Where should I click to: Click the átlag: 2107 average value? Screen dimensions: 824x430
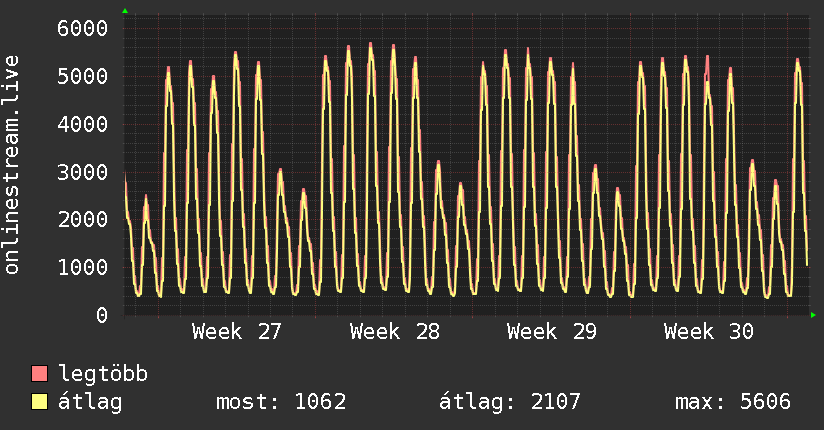[x=510, y=402]
